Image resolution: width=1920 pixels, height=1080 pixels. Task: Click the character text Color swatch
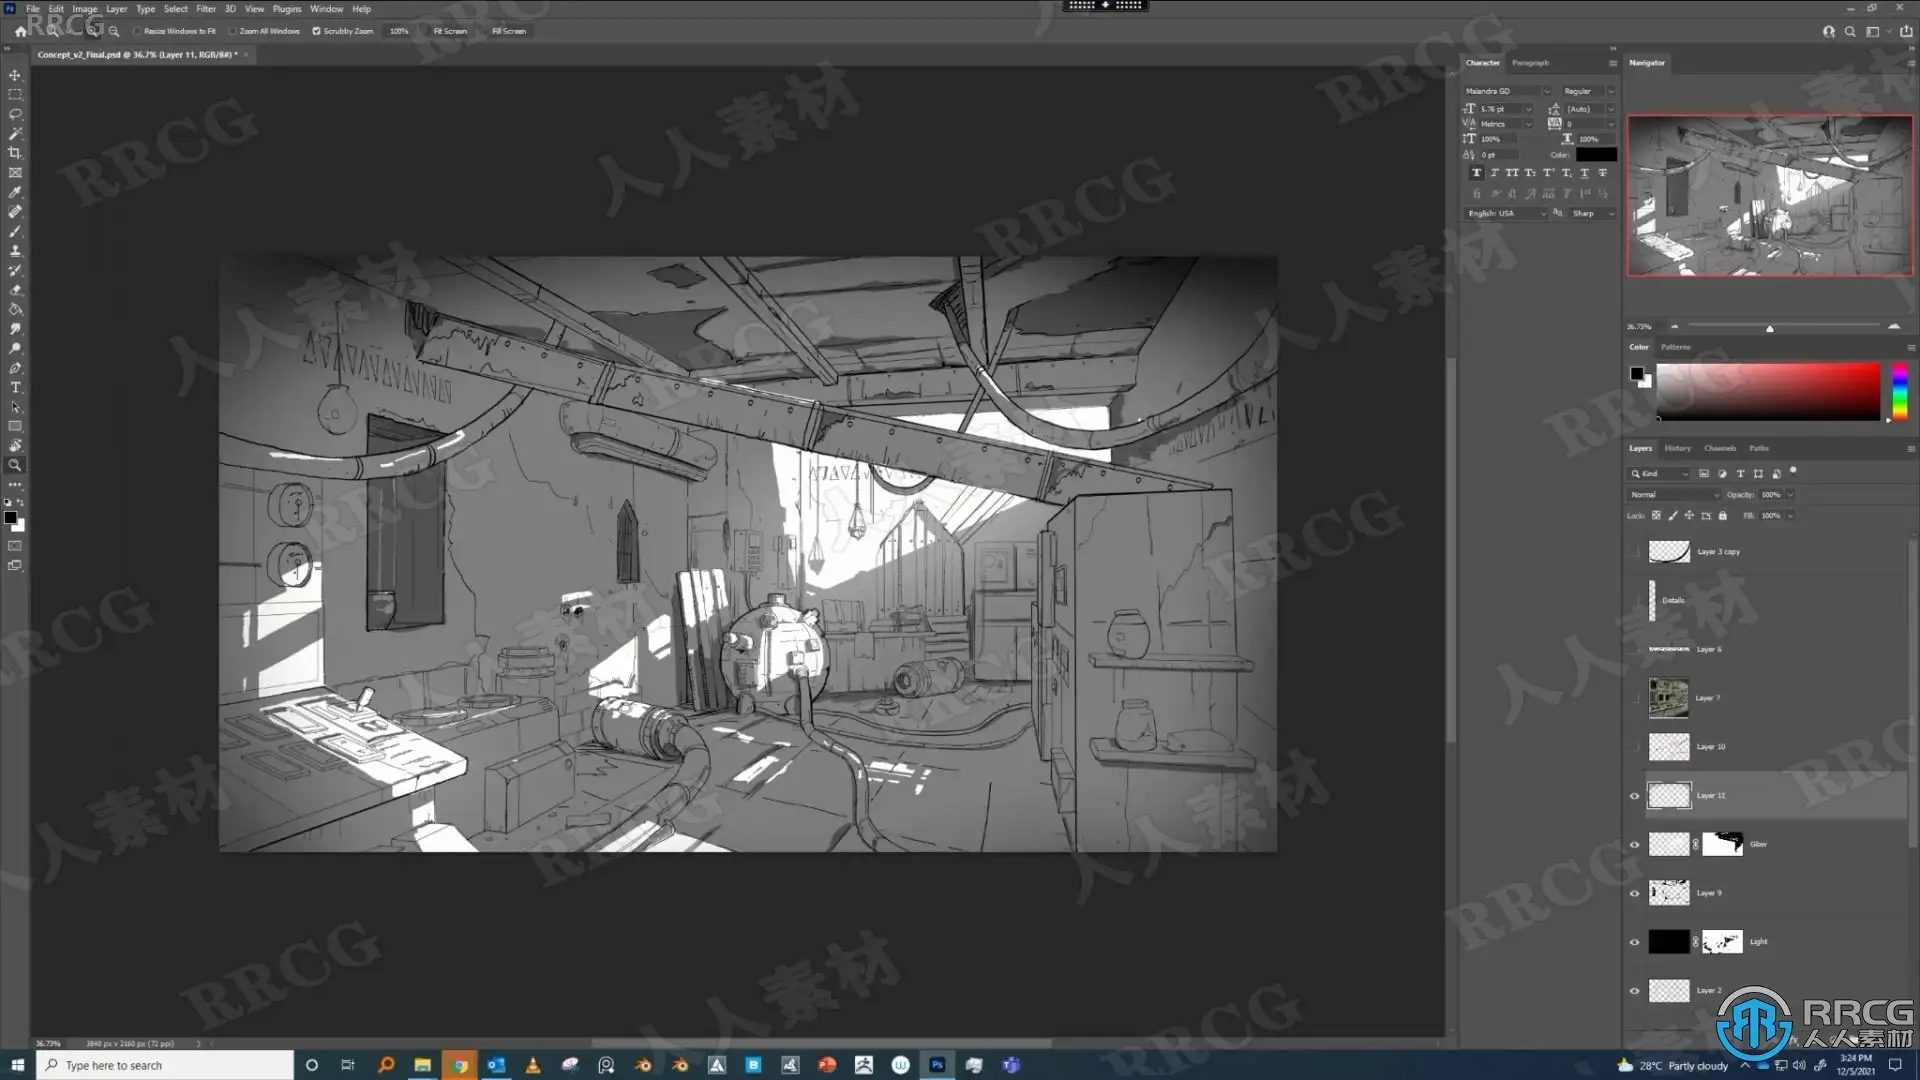[x=1596, y=155]
